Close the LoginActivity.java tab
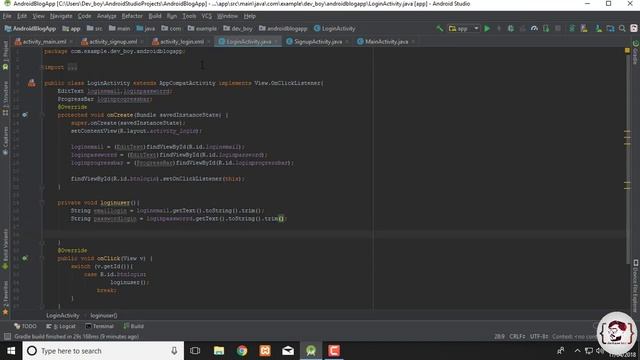The width and height of the screenshot is (640, 360). 276,42
